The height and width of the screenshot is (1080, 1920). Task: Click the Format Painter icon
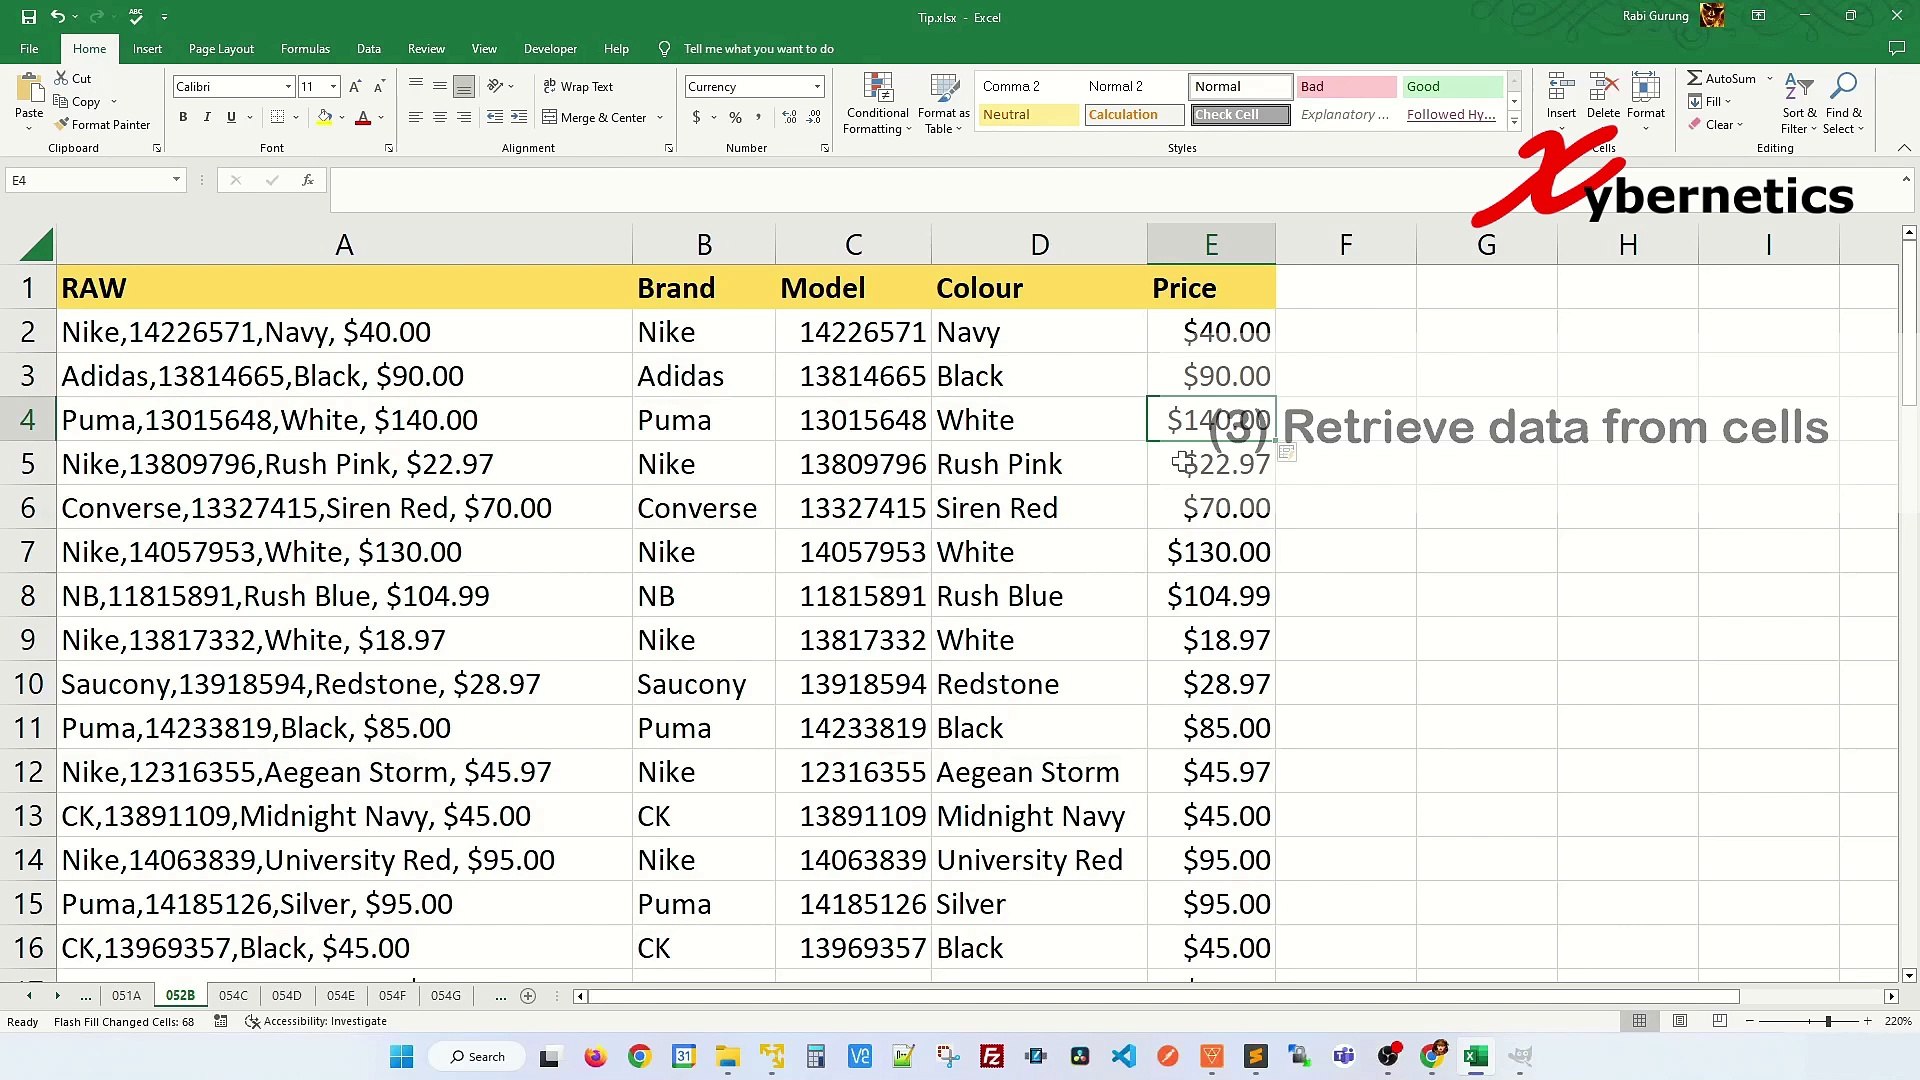pos(63,125)
